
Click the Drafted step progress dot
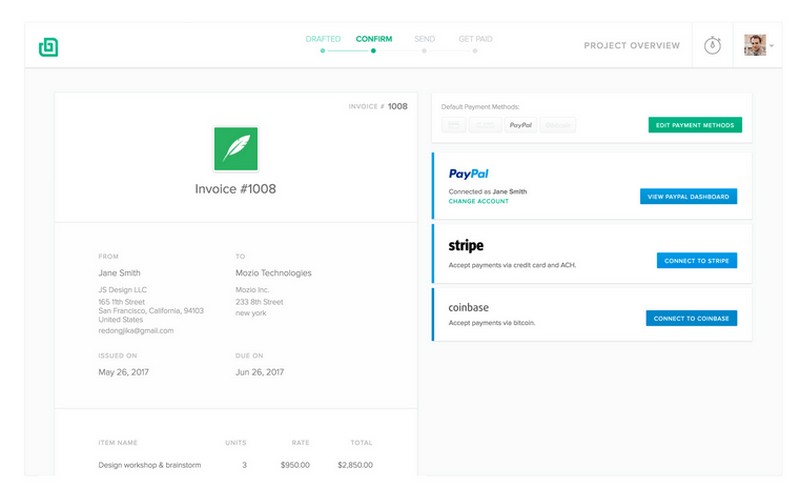click(322, 51)
